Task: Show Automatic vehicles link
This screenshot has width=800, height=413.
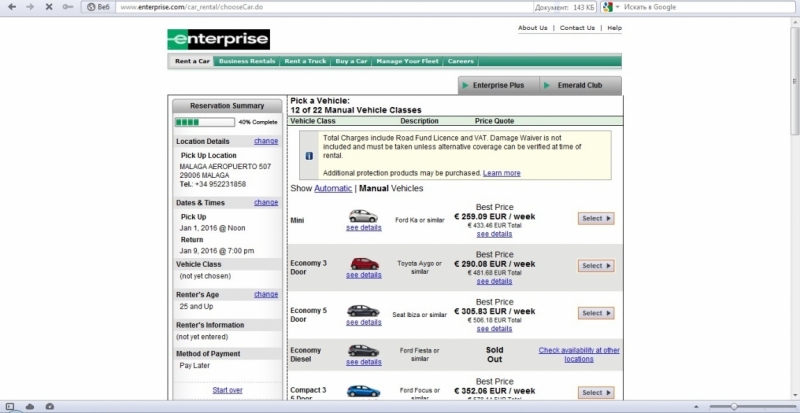Action: 333,188
